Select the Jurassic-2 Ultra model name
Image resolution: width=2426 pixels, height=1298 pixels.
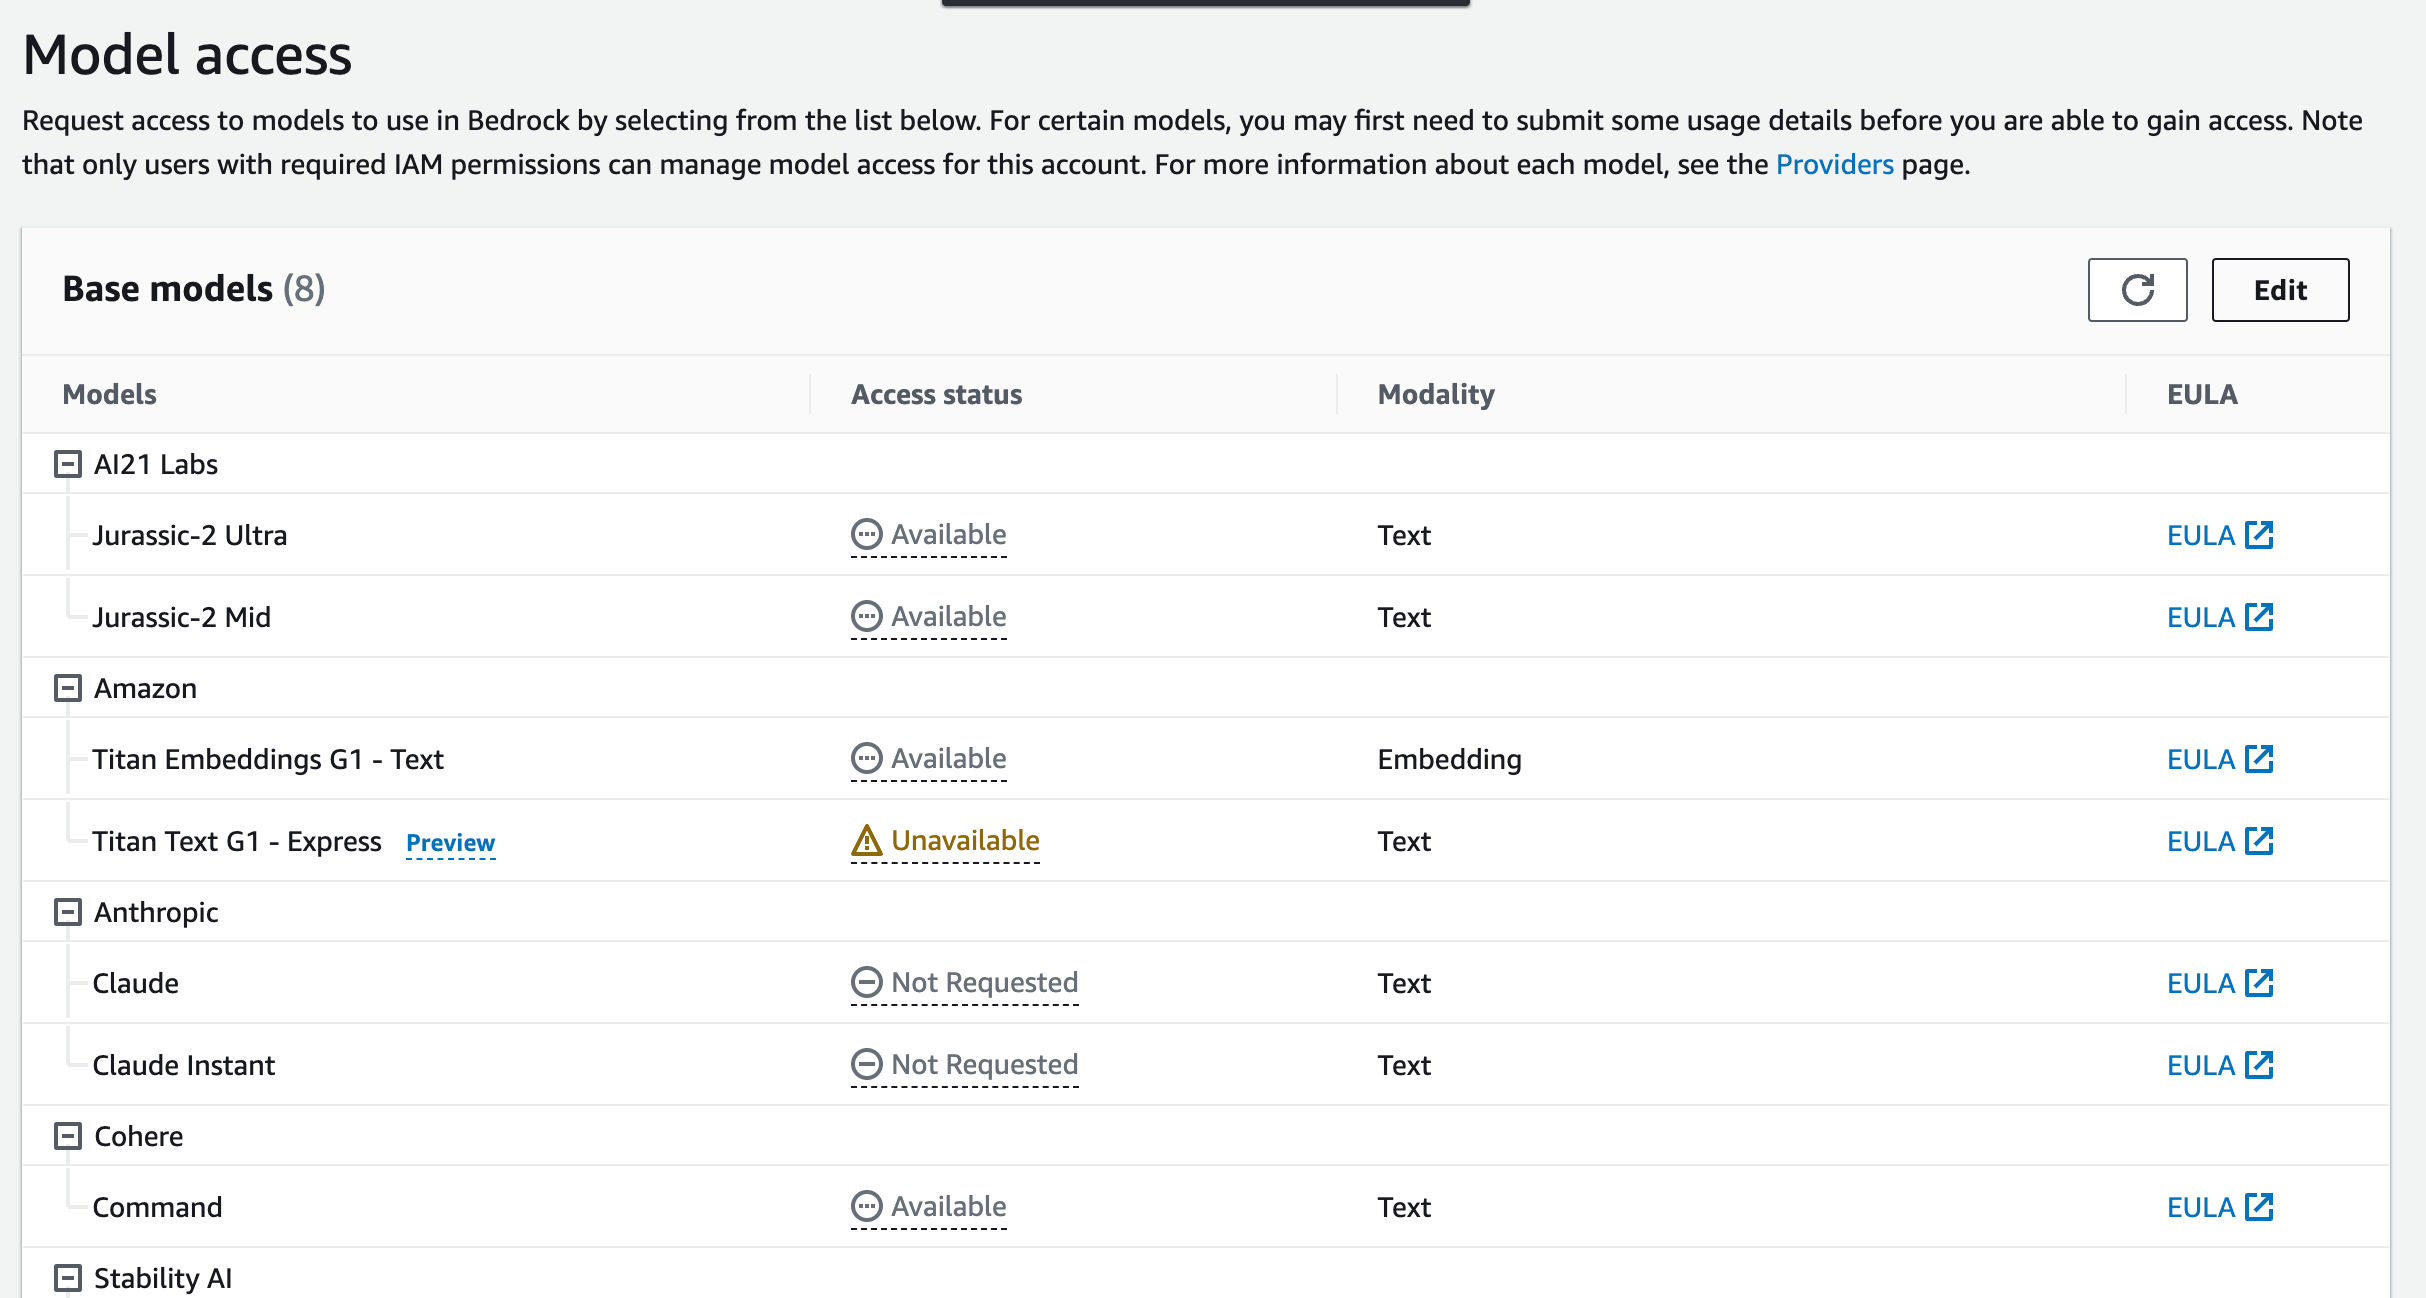click(x=190, y=535)
